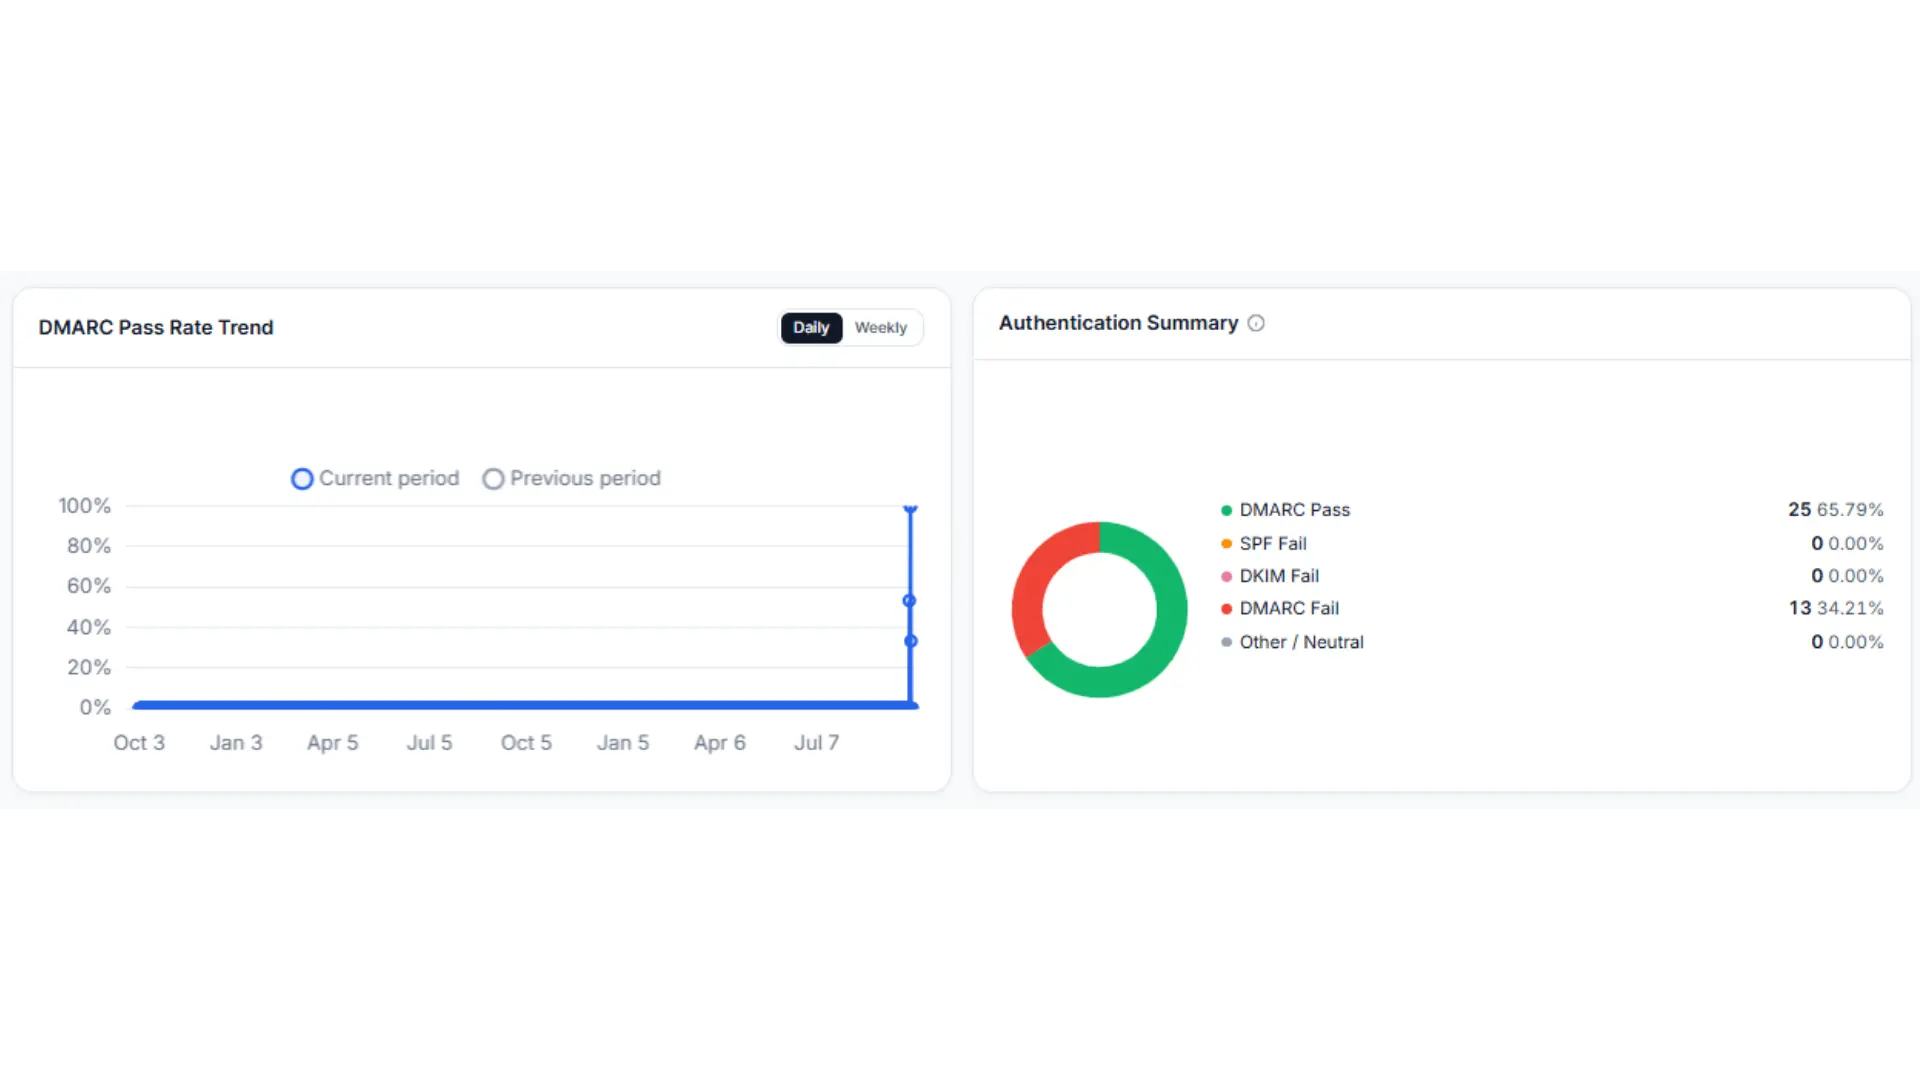1920x1080 pixels.
Task: Click red DMARC Fail color dot
Action: [x=1226, y=609]
